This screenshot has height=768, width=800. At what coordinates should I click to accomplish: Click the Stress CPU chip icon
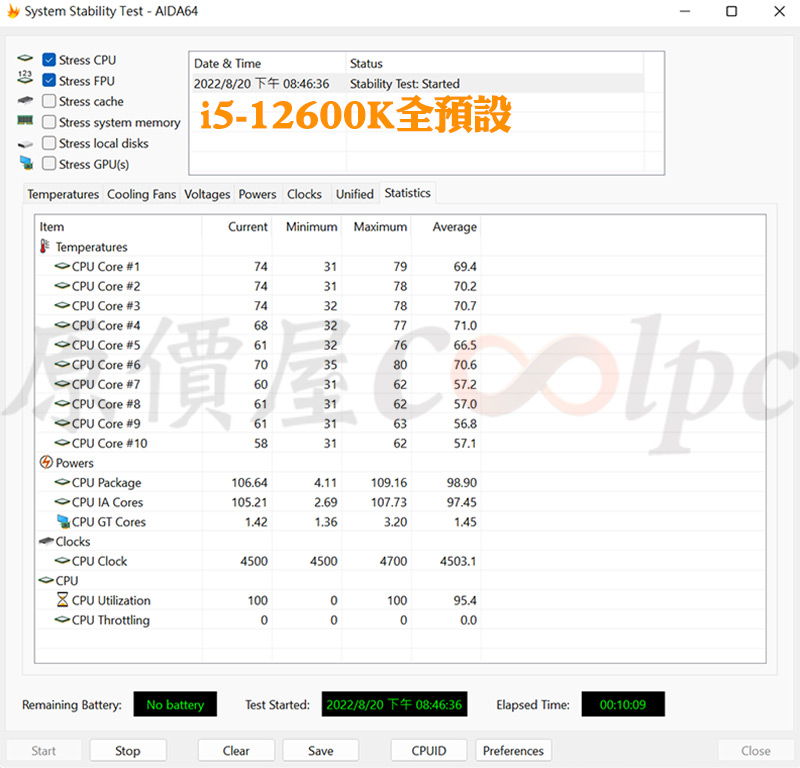tap(25, 58)
